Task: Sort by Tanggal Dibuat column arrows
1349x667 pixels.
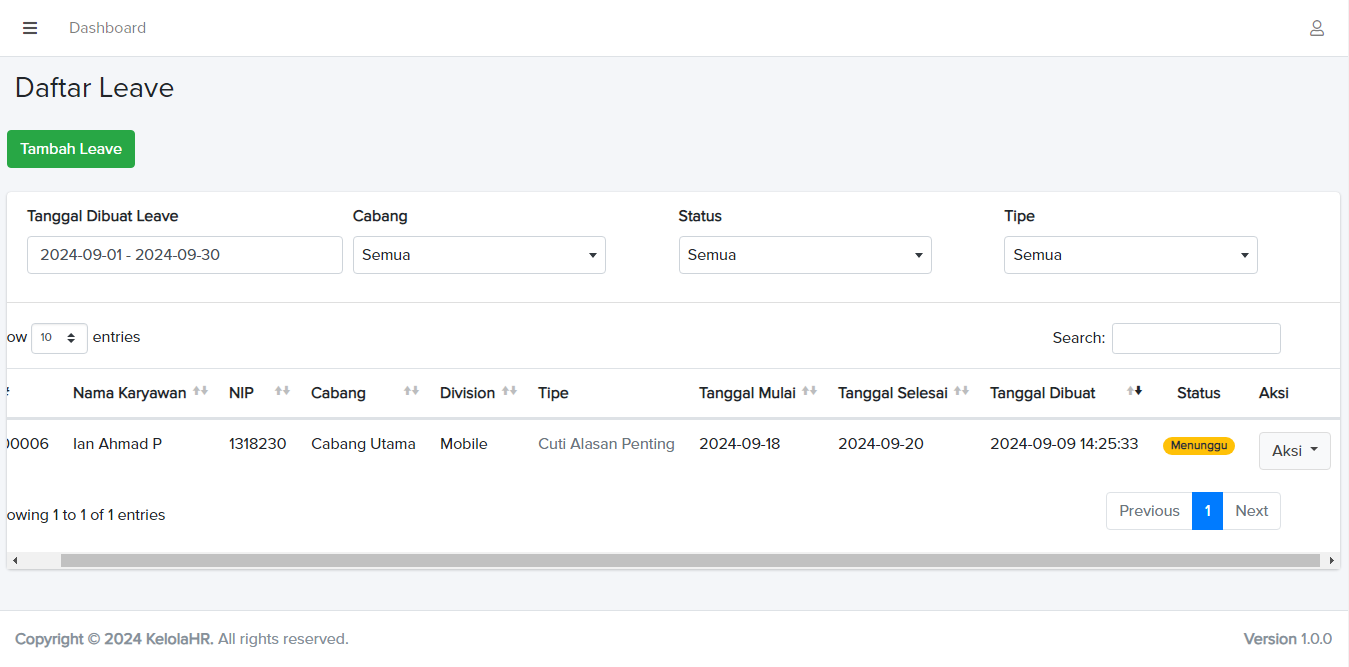Action: pyautogui.click(x=1134, y=391)
